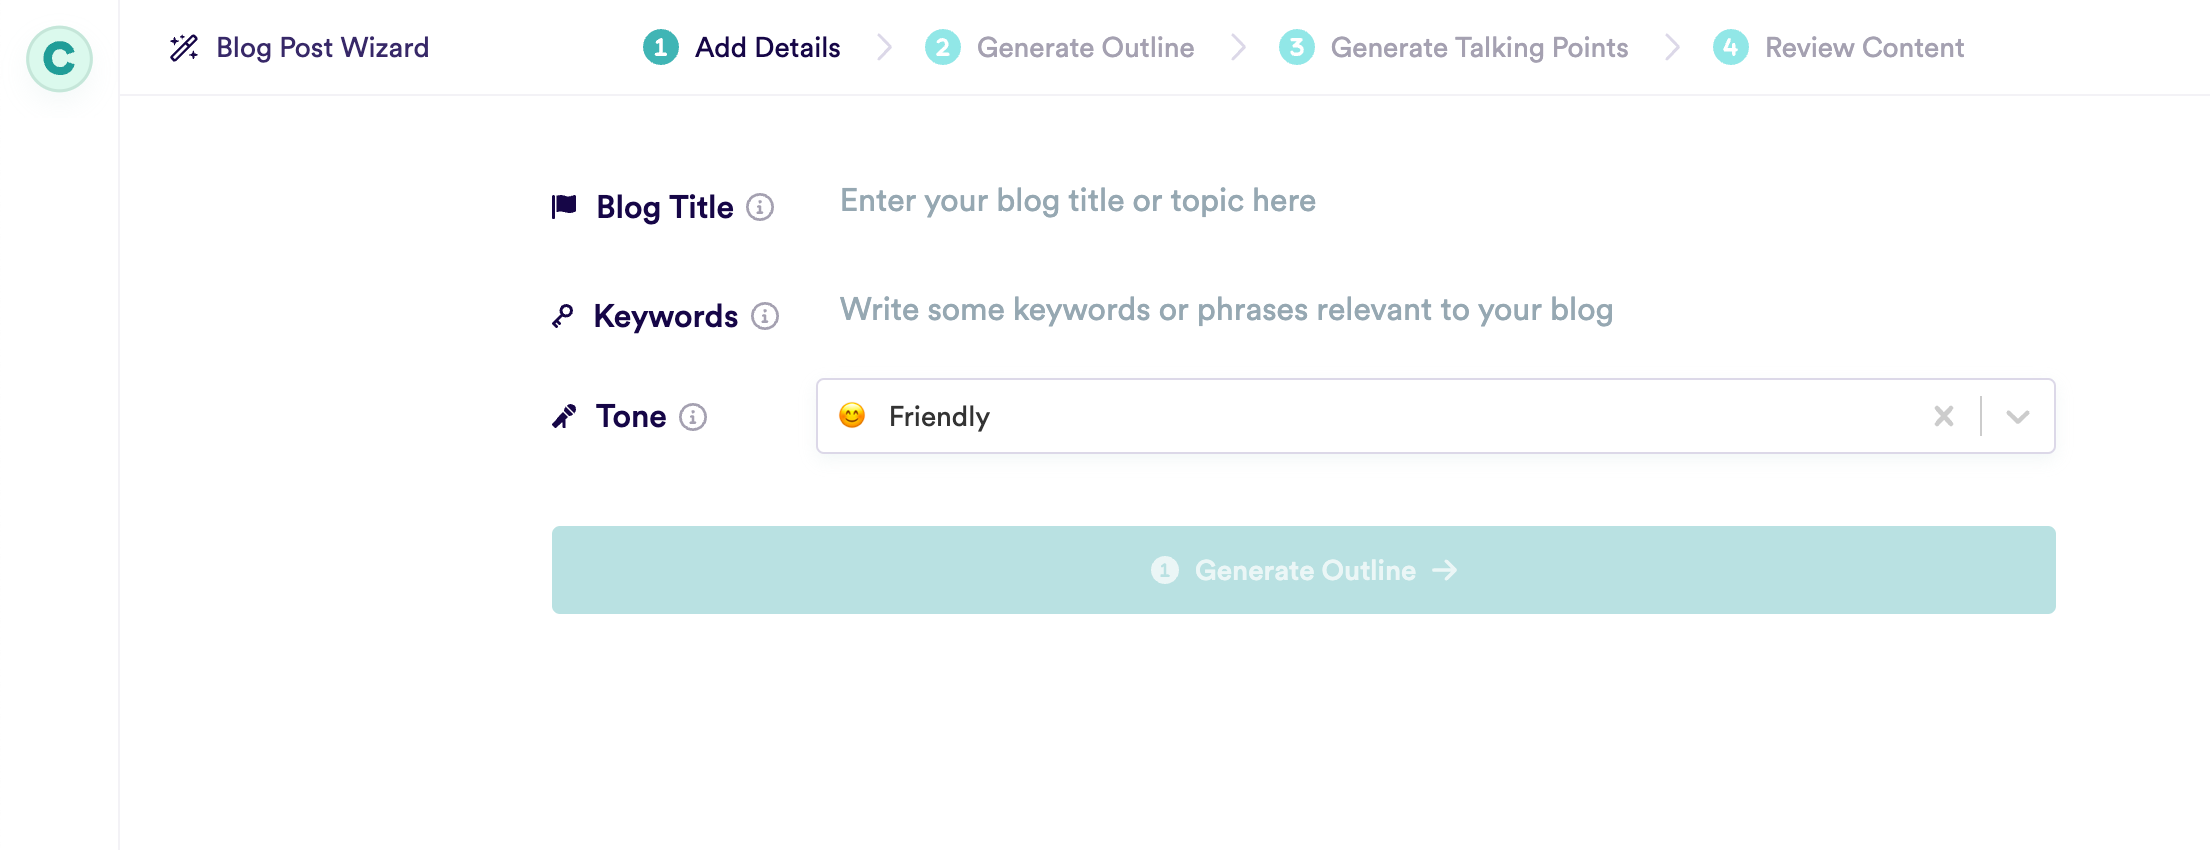
Task: Select step 4 Review Content
Action: pos(1837,47)
